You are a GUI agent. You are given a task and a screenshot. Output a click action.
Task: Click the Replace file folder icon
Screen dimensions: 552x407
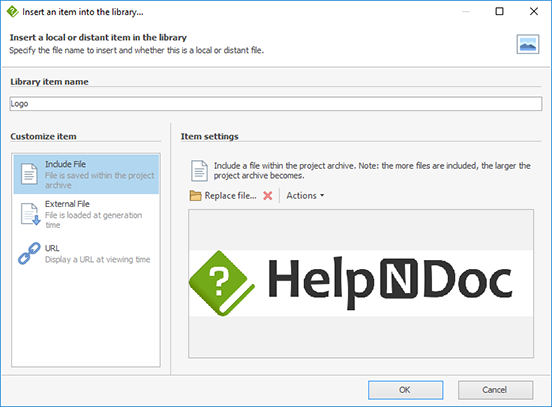coord(195,196)
